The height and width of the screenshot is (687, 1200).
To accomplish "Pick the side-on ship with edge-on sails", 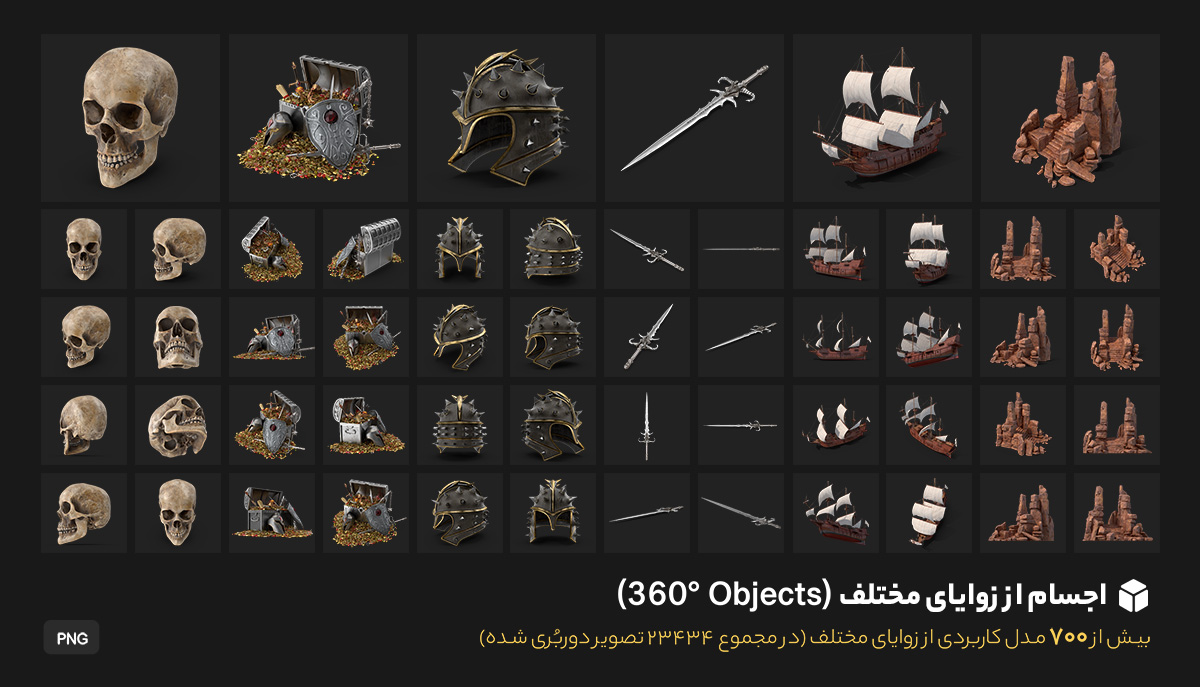I will (835, 337).
